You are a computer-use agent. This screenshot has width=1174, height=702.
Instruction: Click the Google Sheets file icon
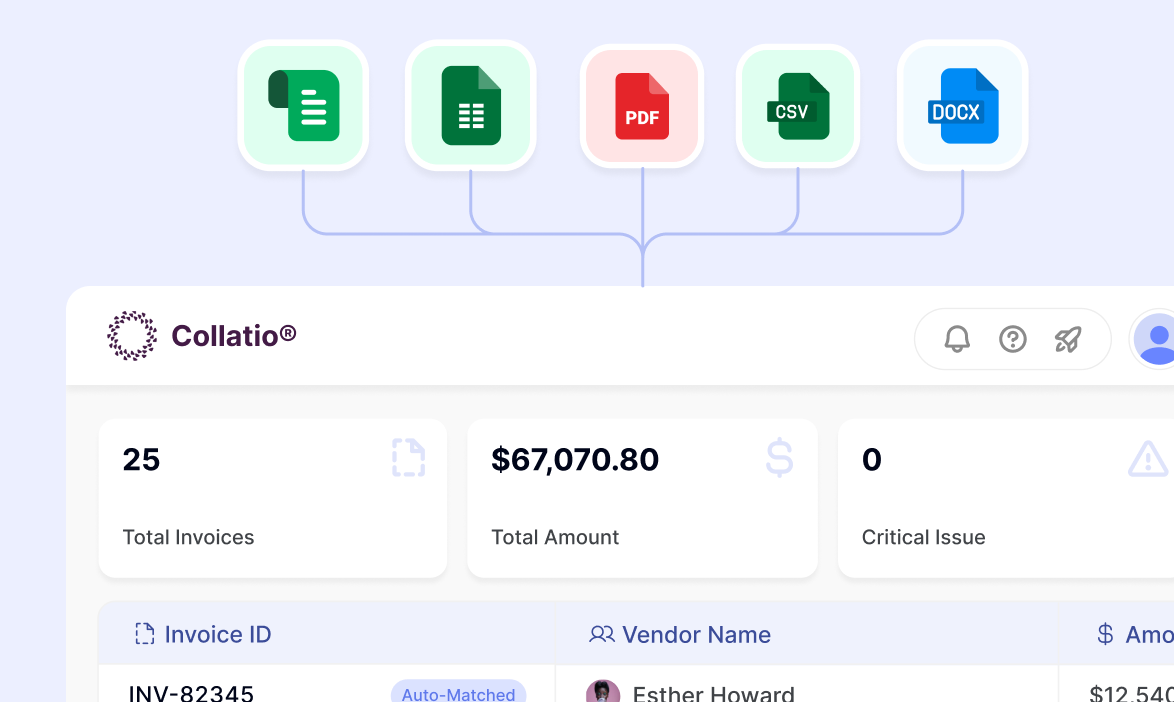pyautogui.click(x=471, y=106)
